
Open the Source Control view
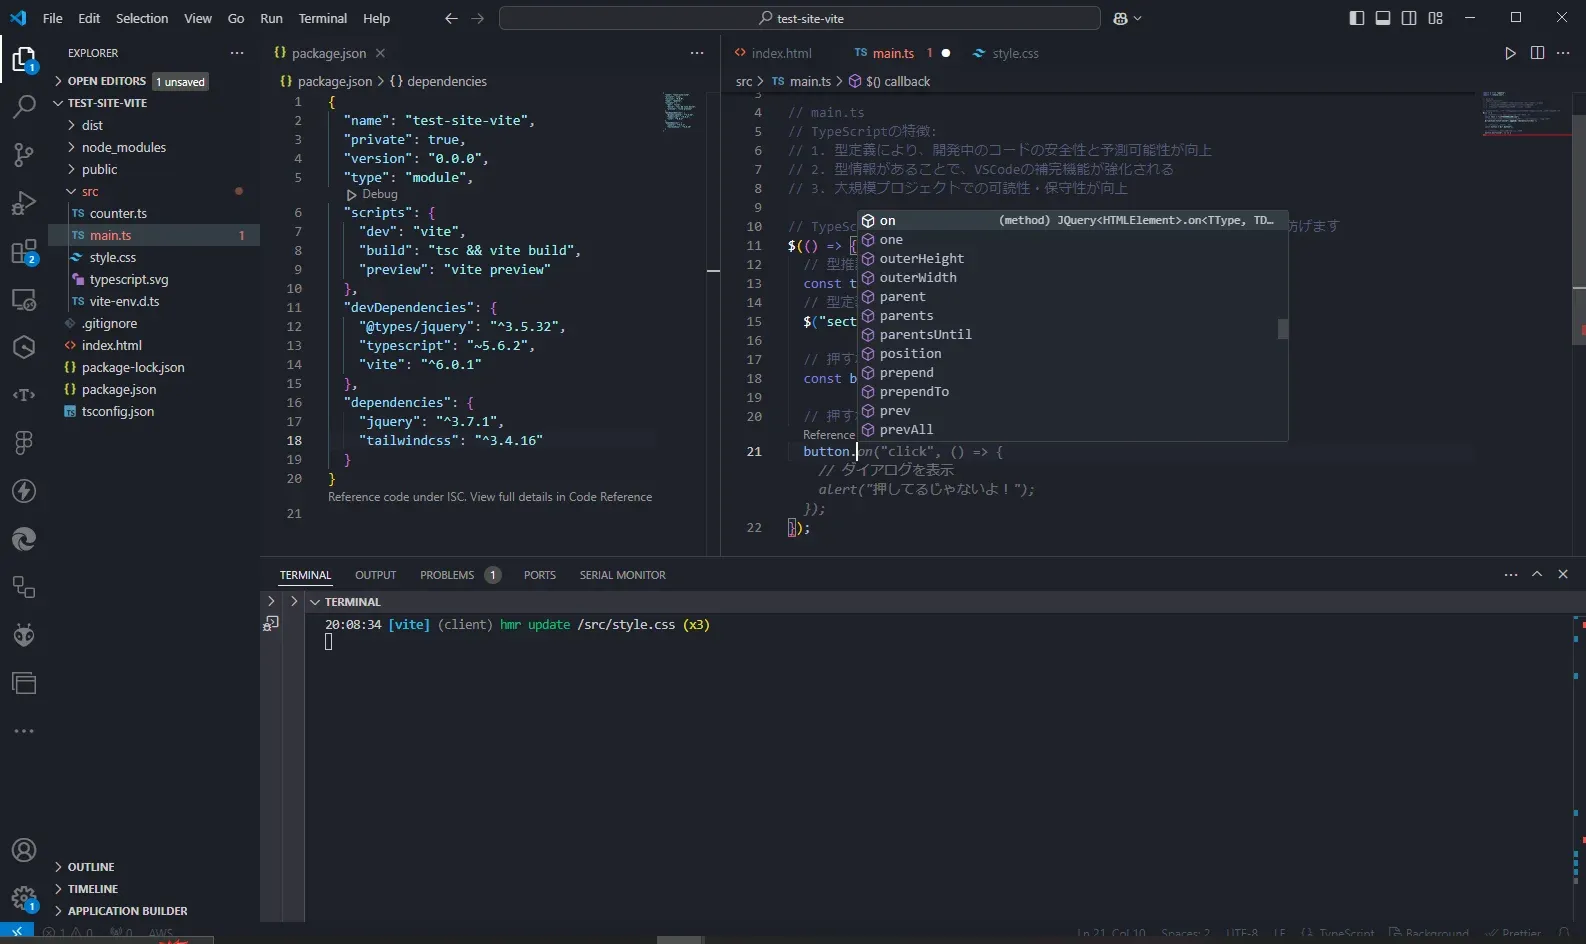click(24, 154)
